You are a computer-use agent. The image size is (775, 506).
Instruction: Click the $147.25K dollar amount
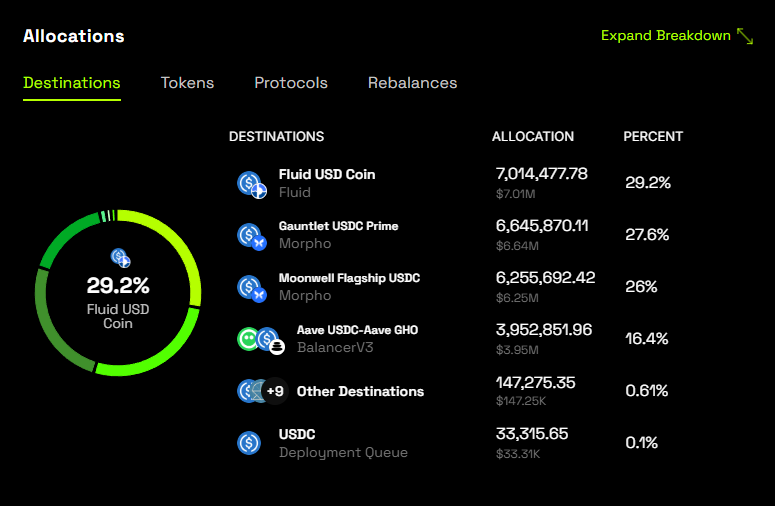tap(521, 401)
